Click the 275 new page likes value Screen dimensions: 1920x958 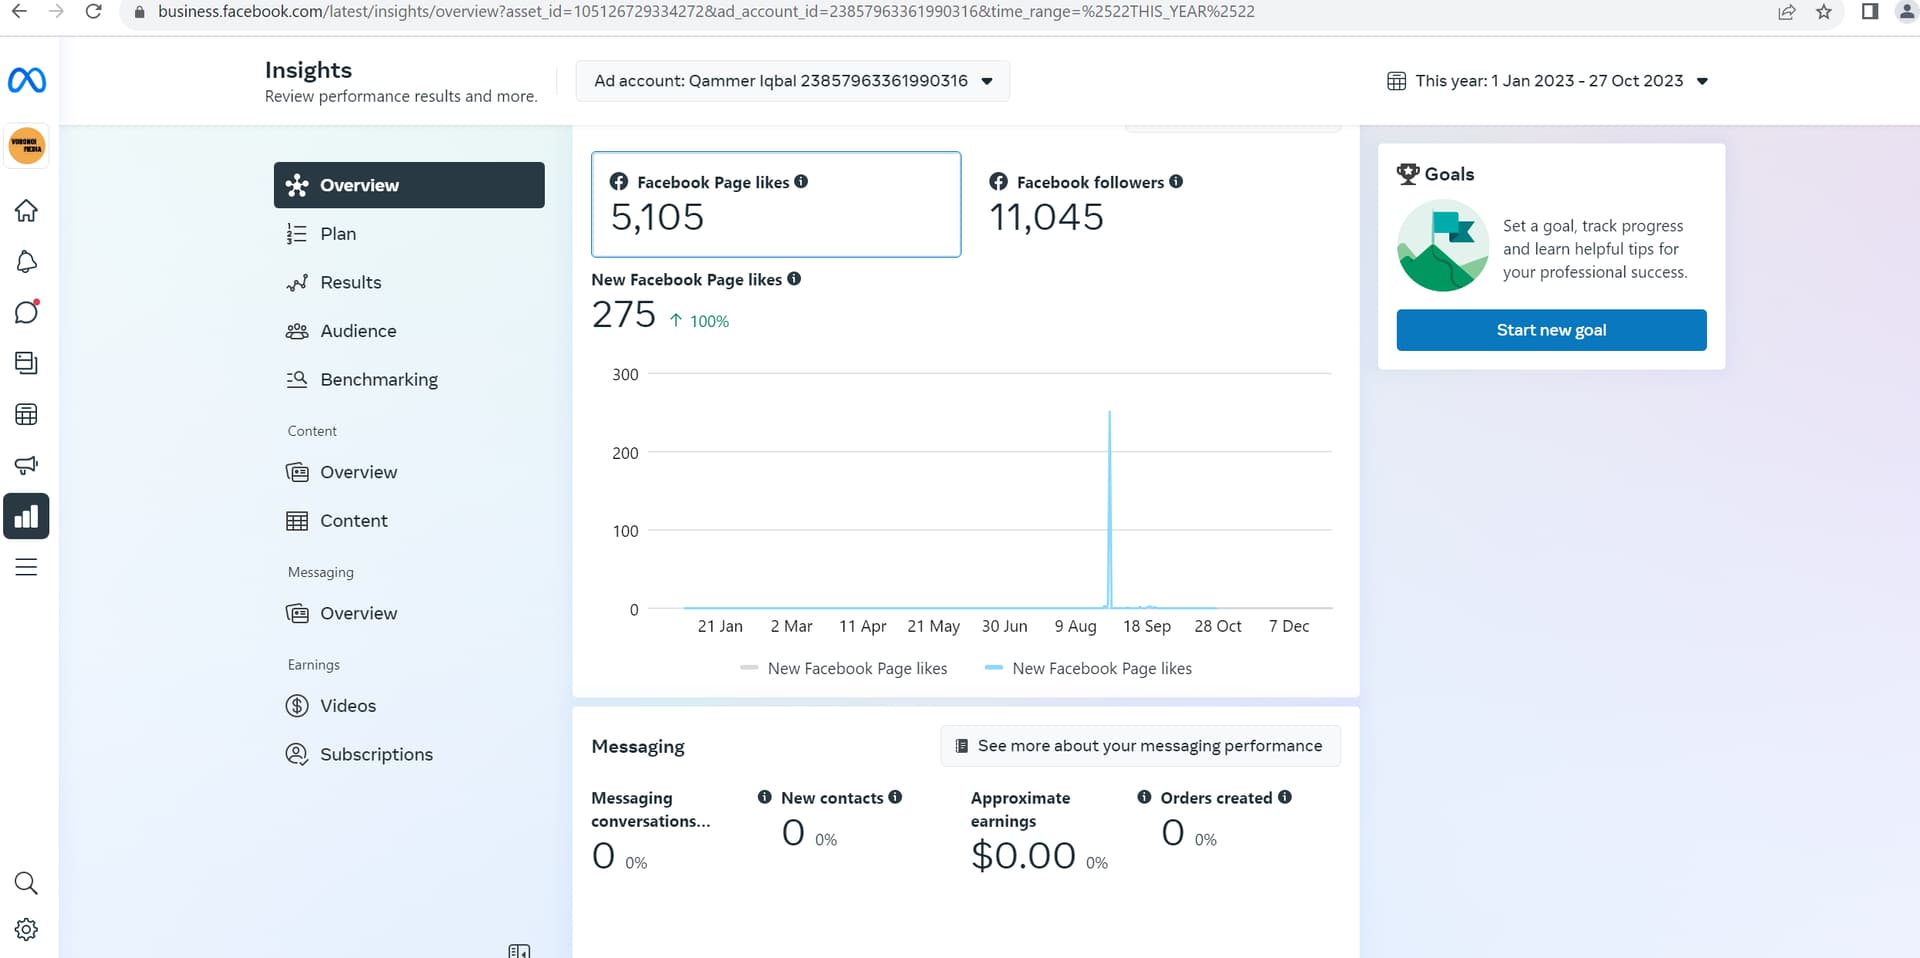624,315
